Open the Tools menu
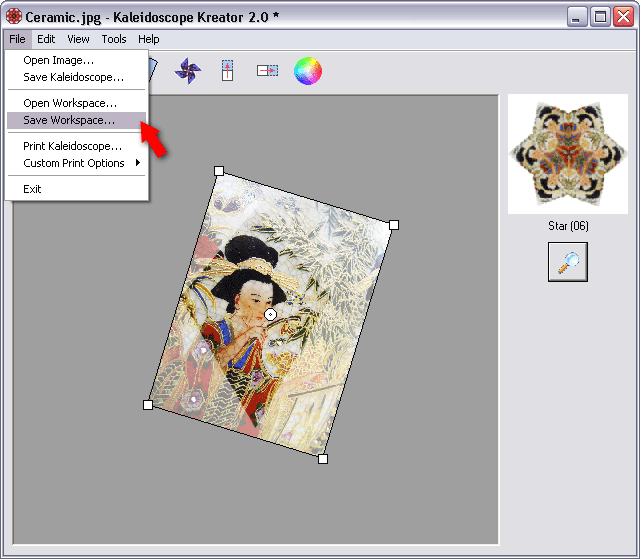Image resolution: width=640 pixels, height=559 pixels. pos(114,39)
